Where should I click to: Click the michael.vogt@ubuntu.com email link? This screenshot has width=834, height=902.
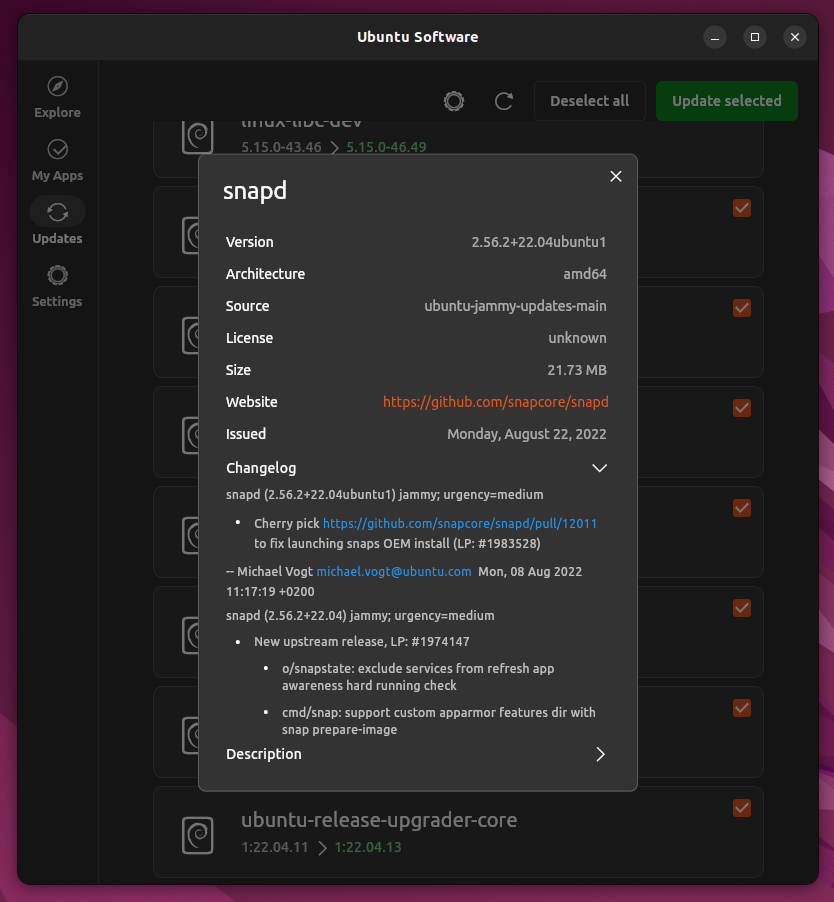pyautogui.click(x=394, y=572)
